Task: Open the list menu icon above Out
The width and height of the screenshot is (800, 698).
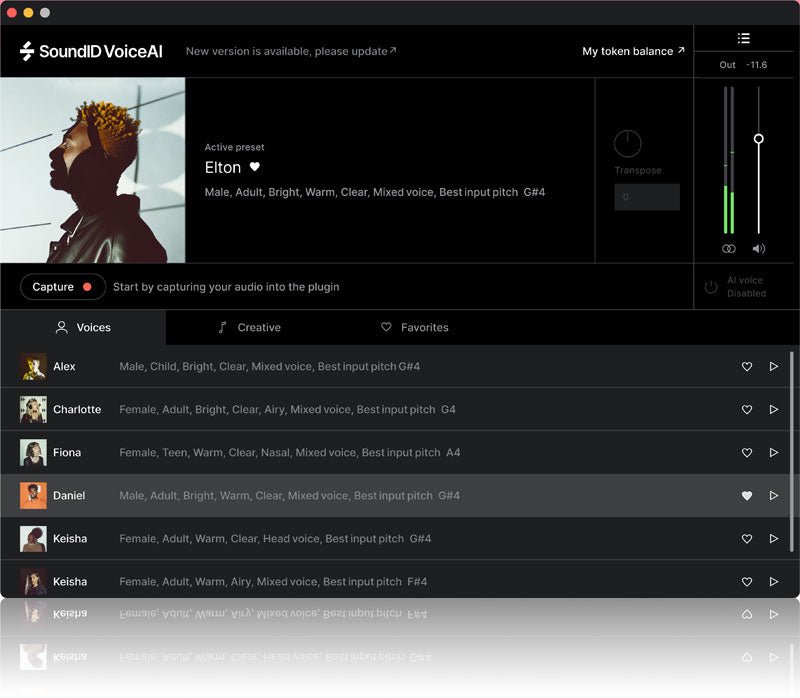Action: (743, 38)
